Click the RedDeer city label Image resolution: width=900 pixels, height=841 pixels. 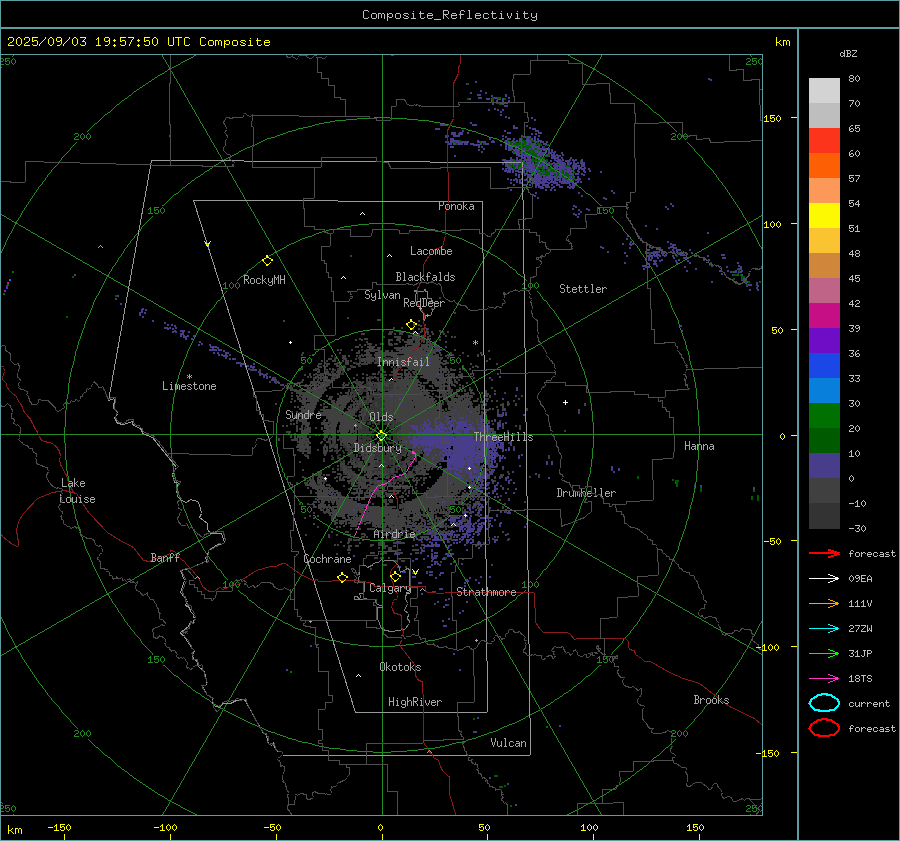(x=424, y=303)
